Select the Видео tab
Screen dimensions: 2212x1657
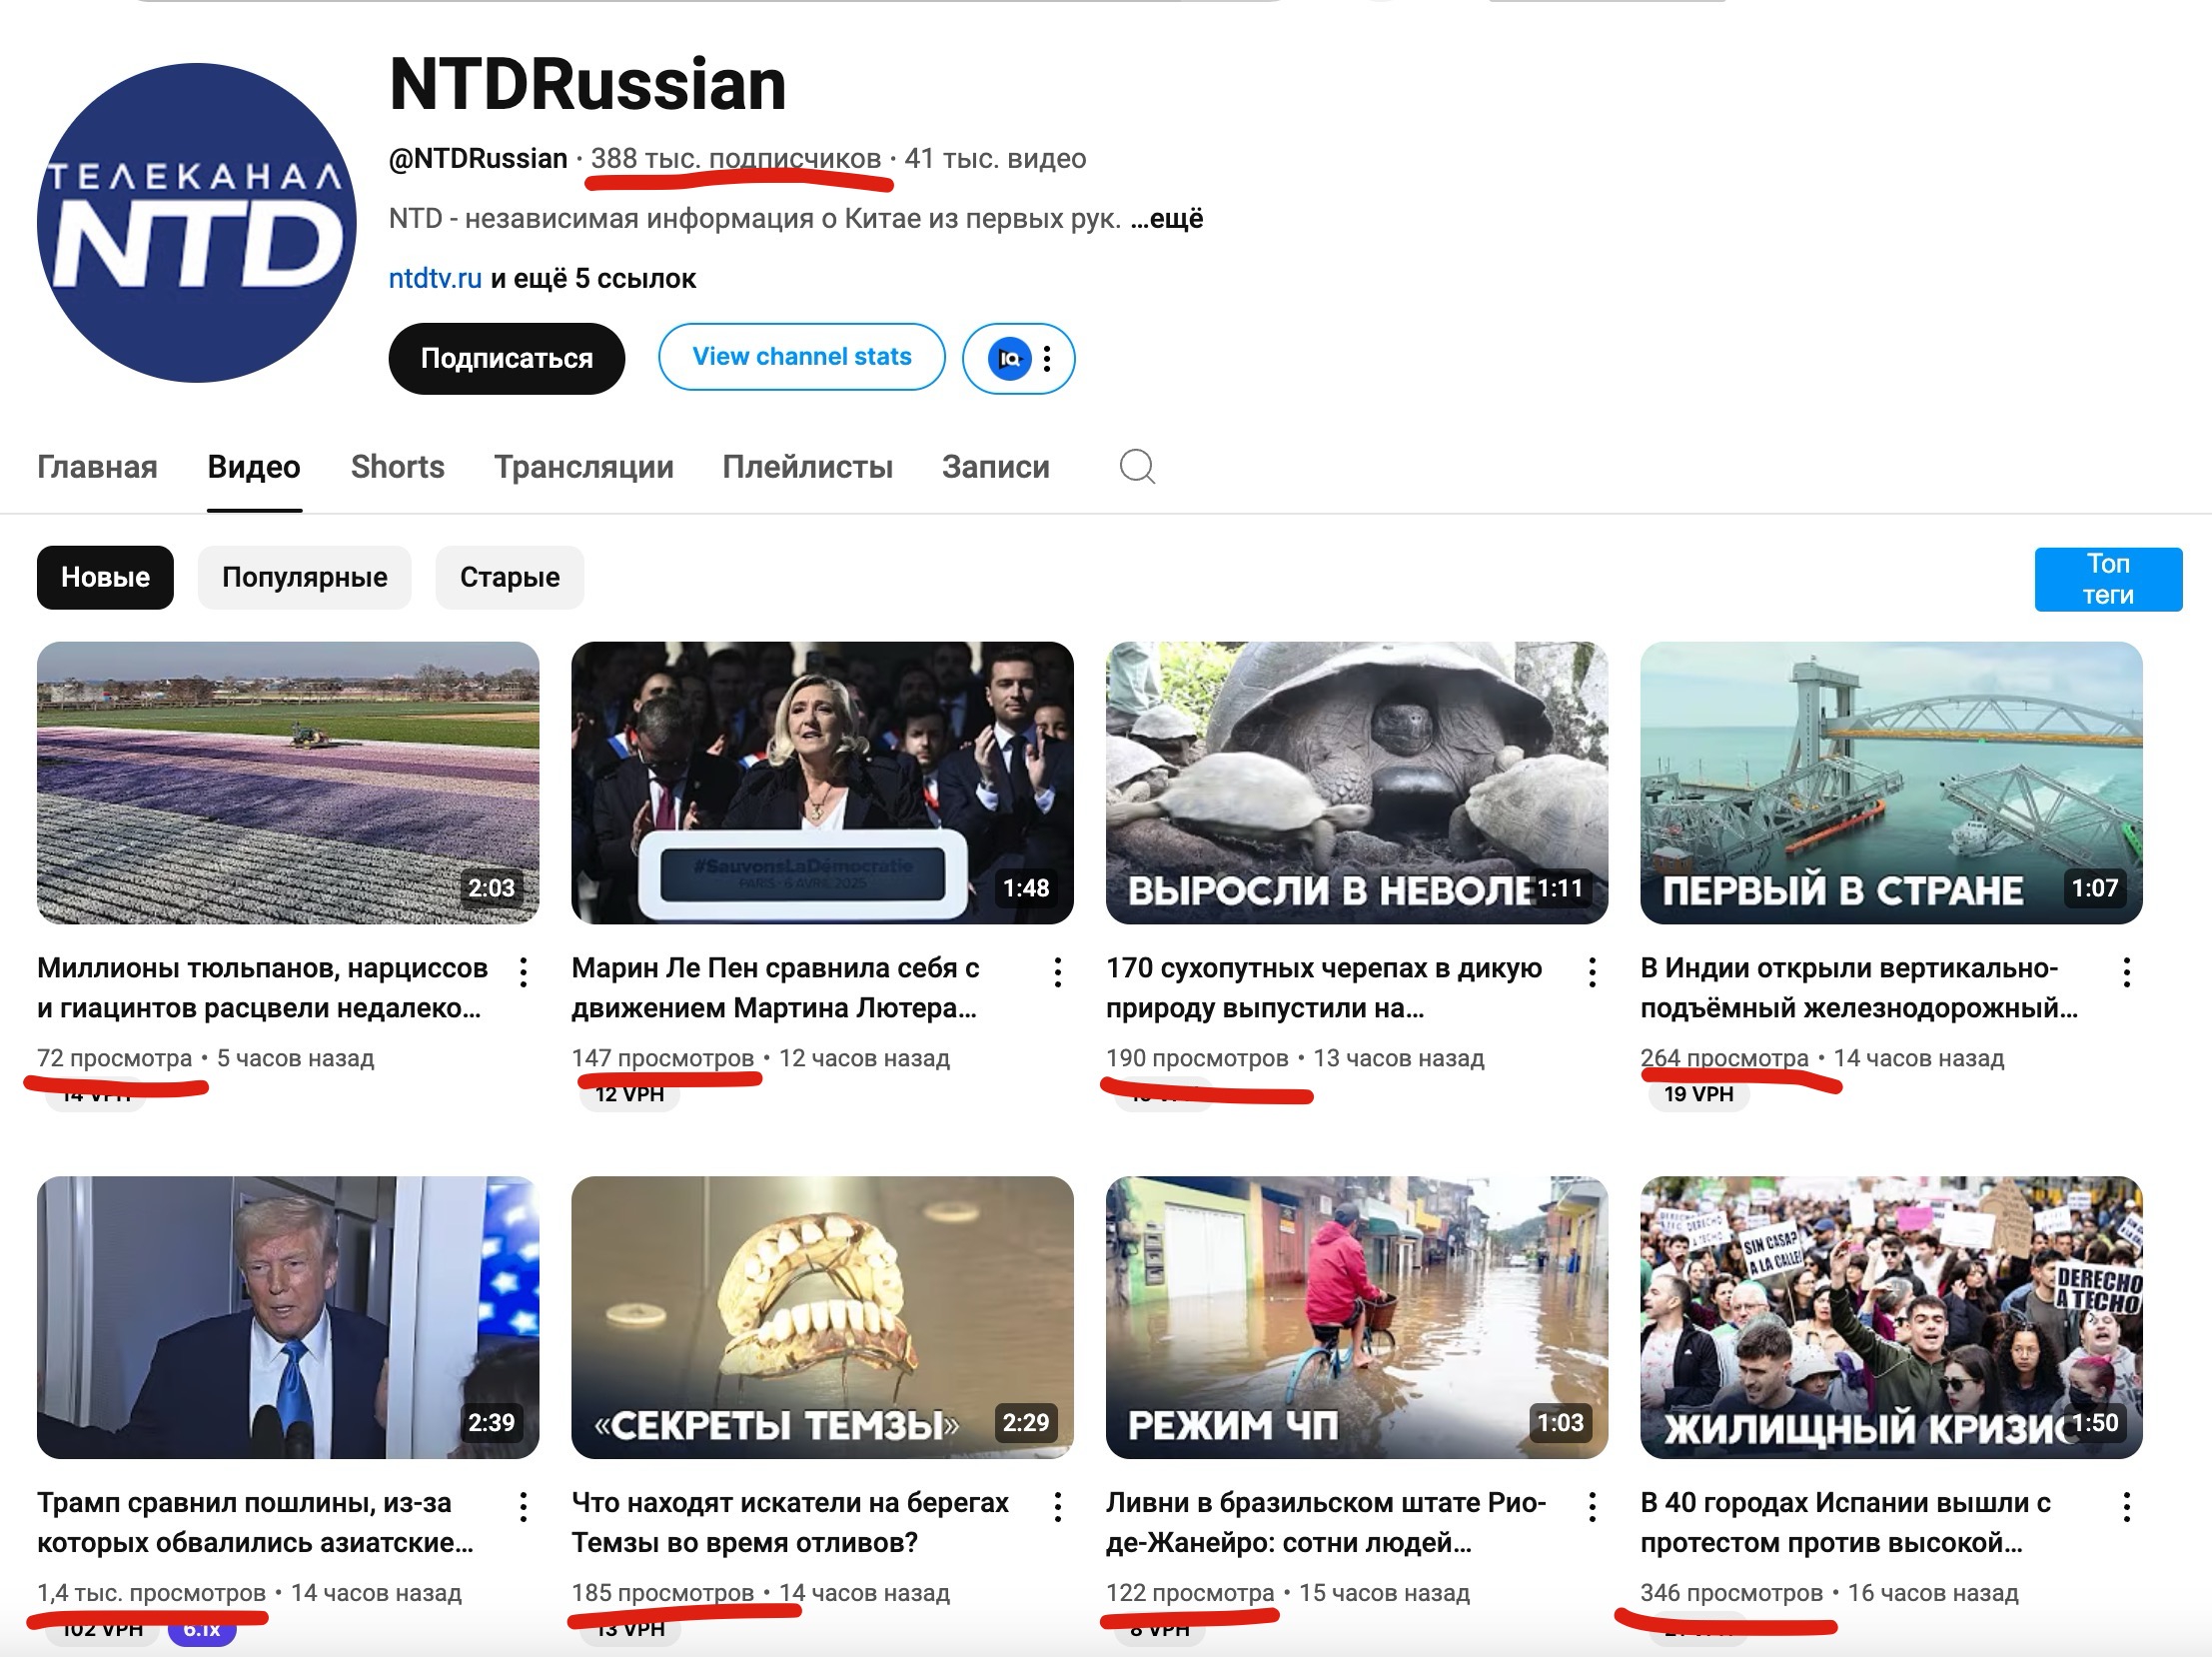coord(254,466)
